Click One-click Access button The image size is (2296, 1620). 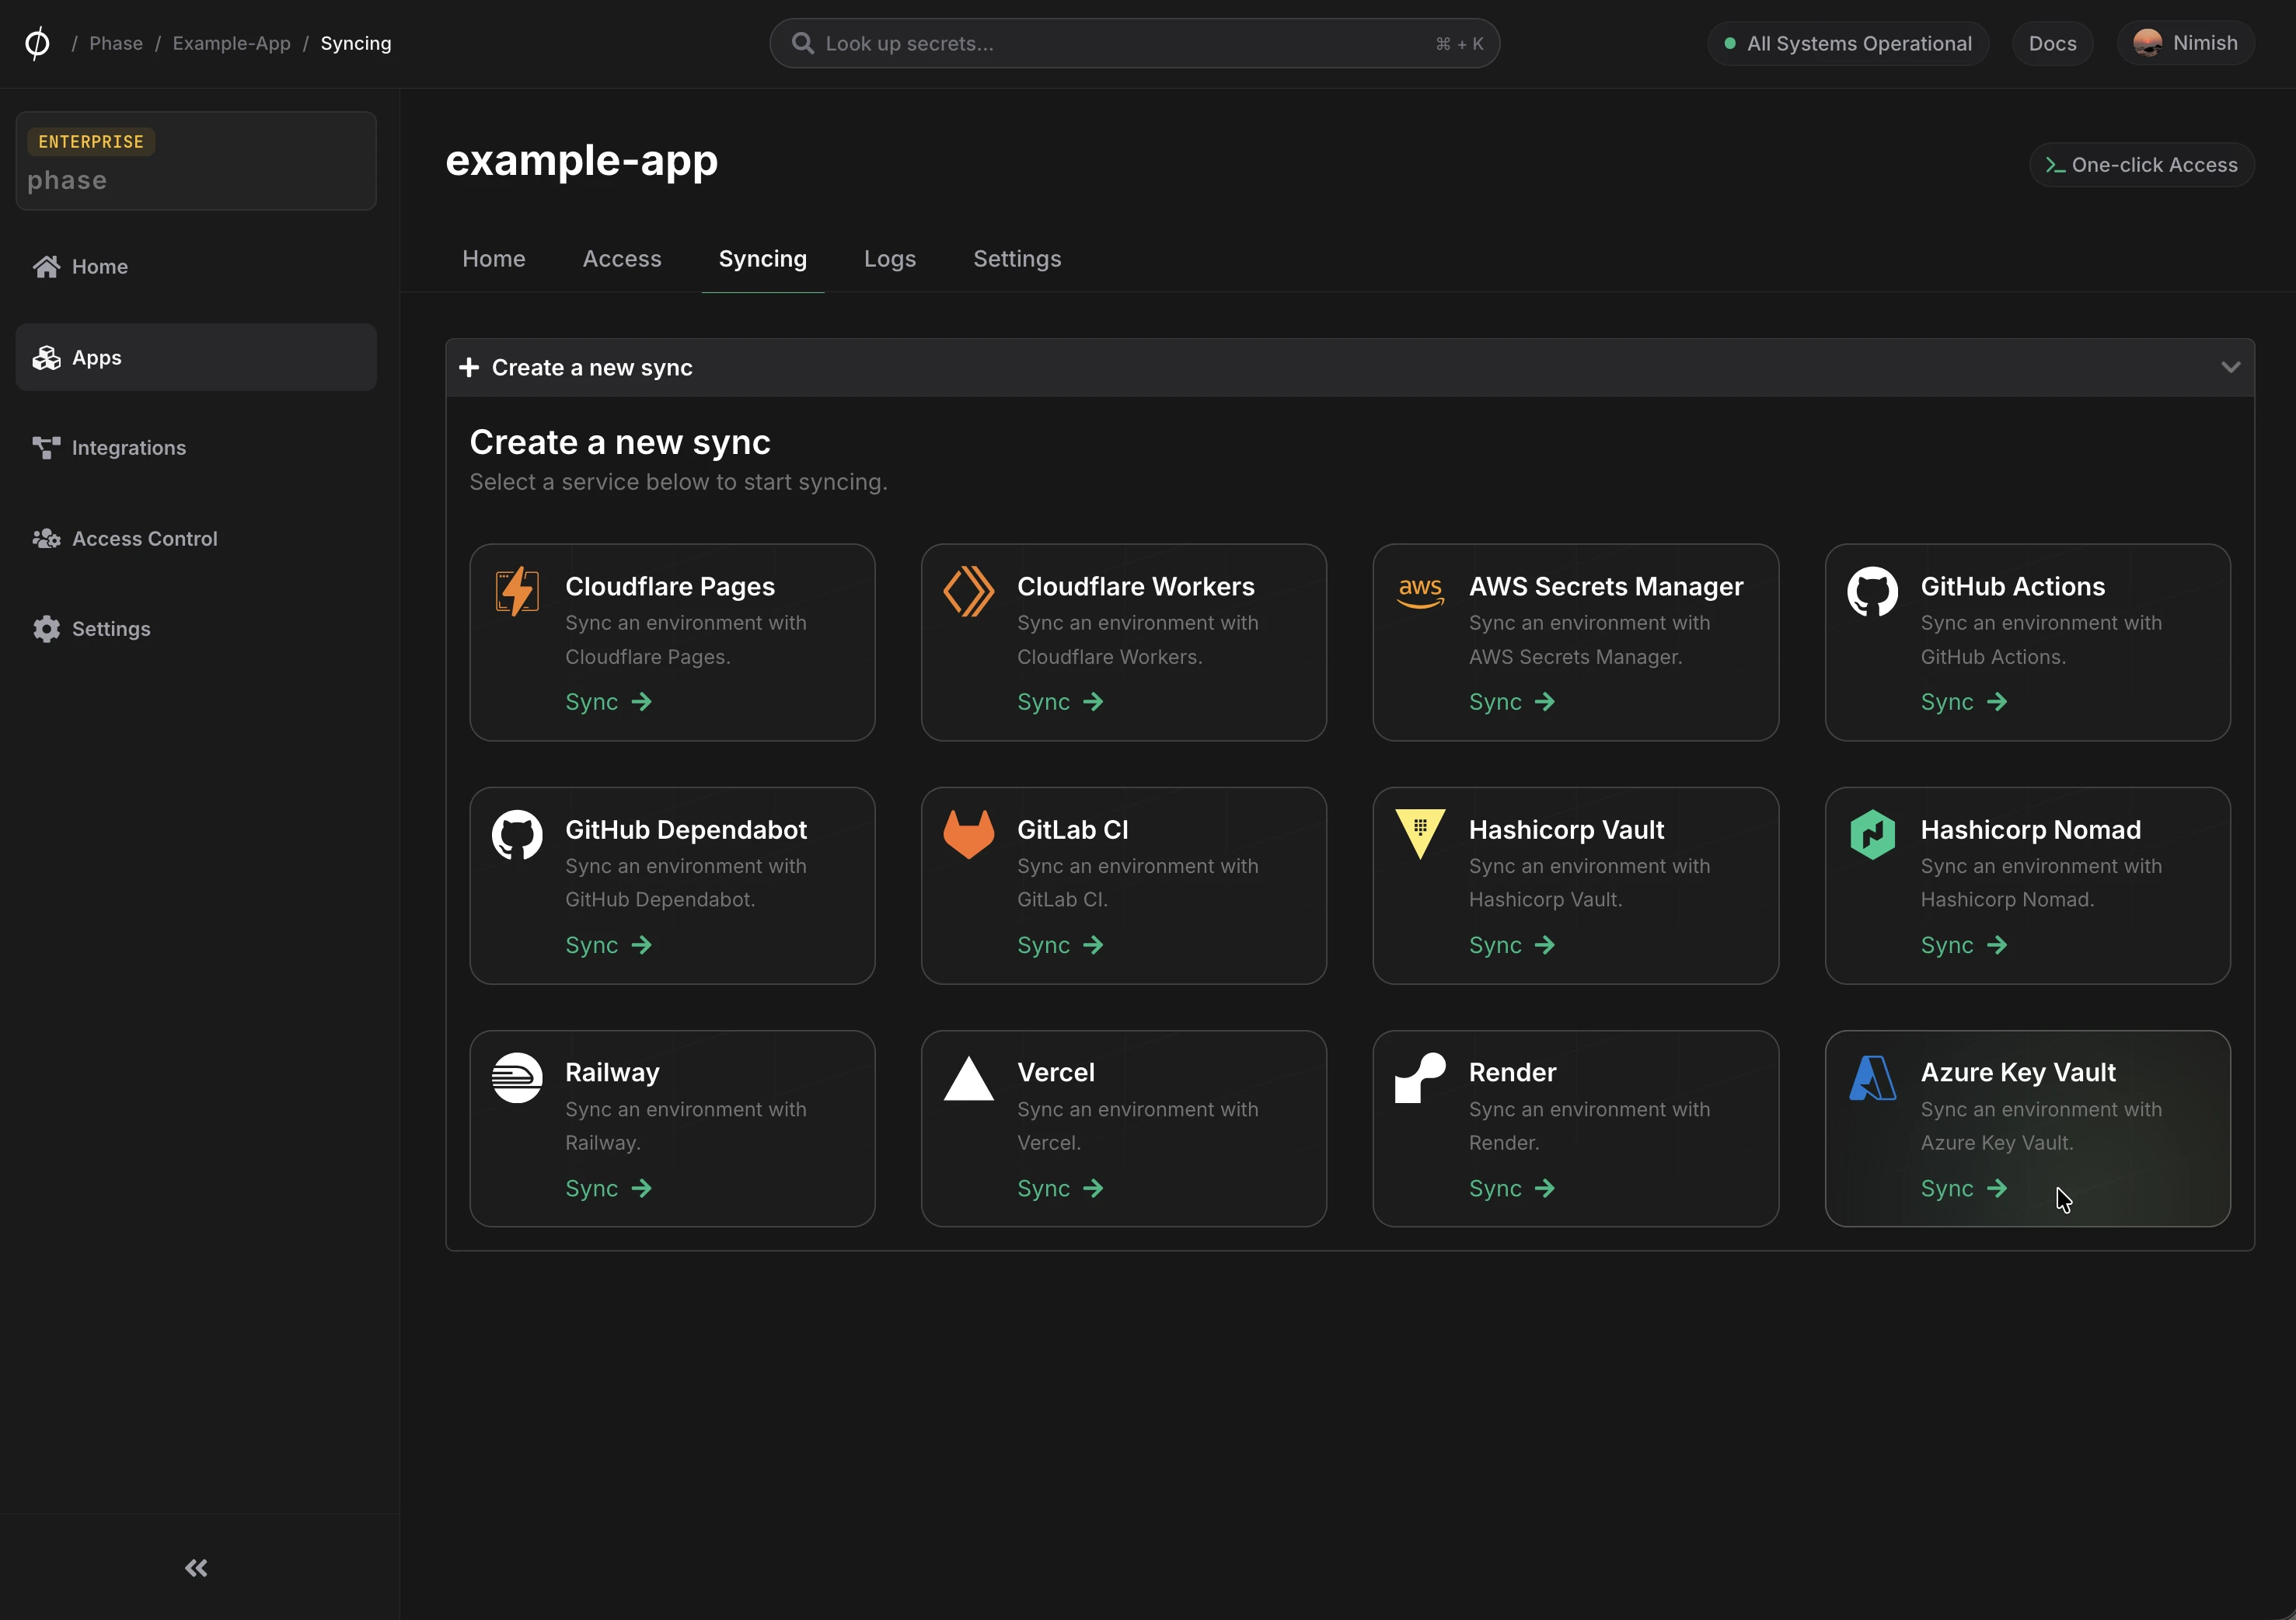pyautogui.click(x=2142, y=164)
